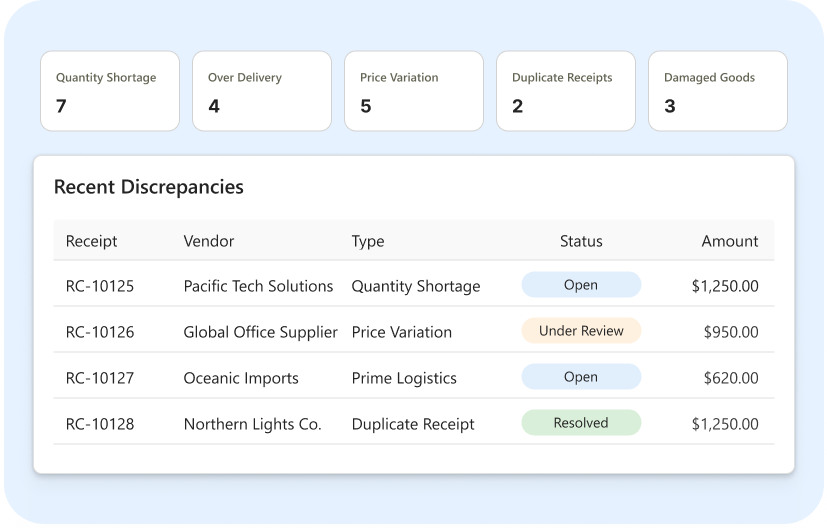
Task: Click the Recent Discrepancies heading
Action: coord(149,187)
